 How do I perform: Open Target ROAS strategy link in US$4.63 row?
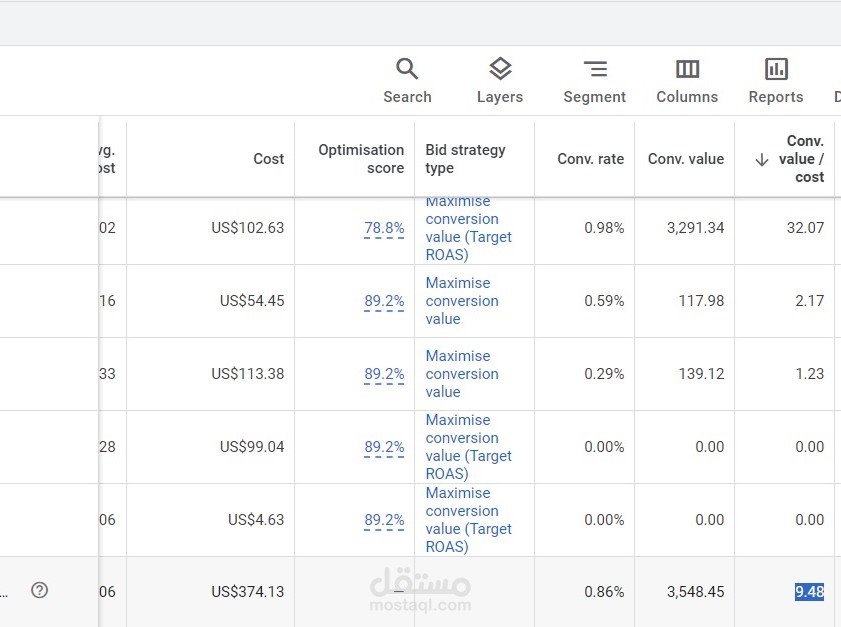point(468,520)
